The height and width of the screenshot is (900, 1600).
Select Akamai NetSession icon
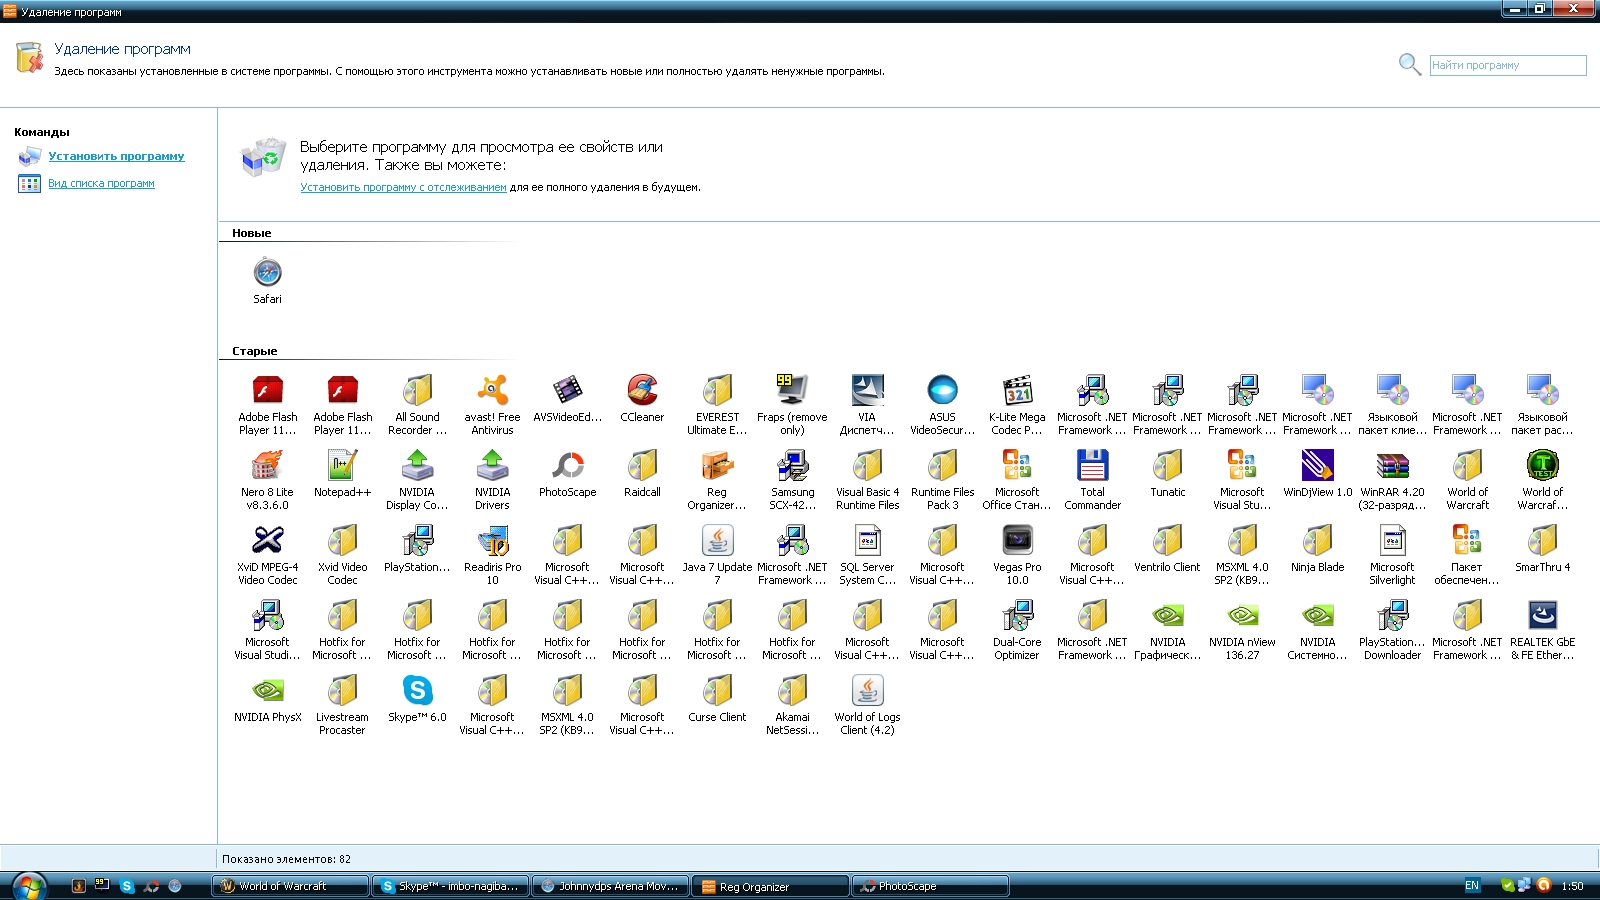(x=792, y=690)
